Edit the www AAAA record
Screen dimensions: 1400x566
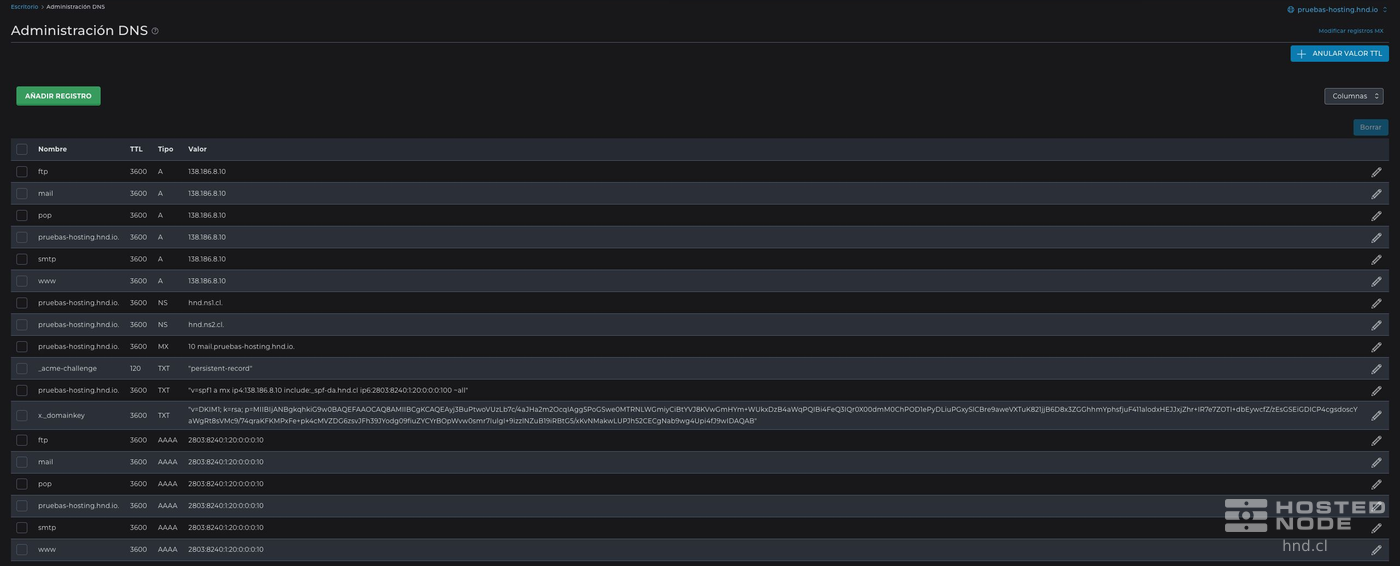(x=1376, y=550)
